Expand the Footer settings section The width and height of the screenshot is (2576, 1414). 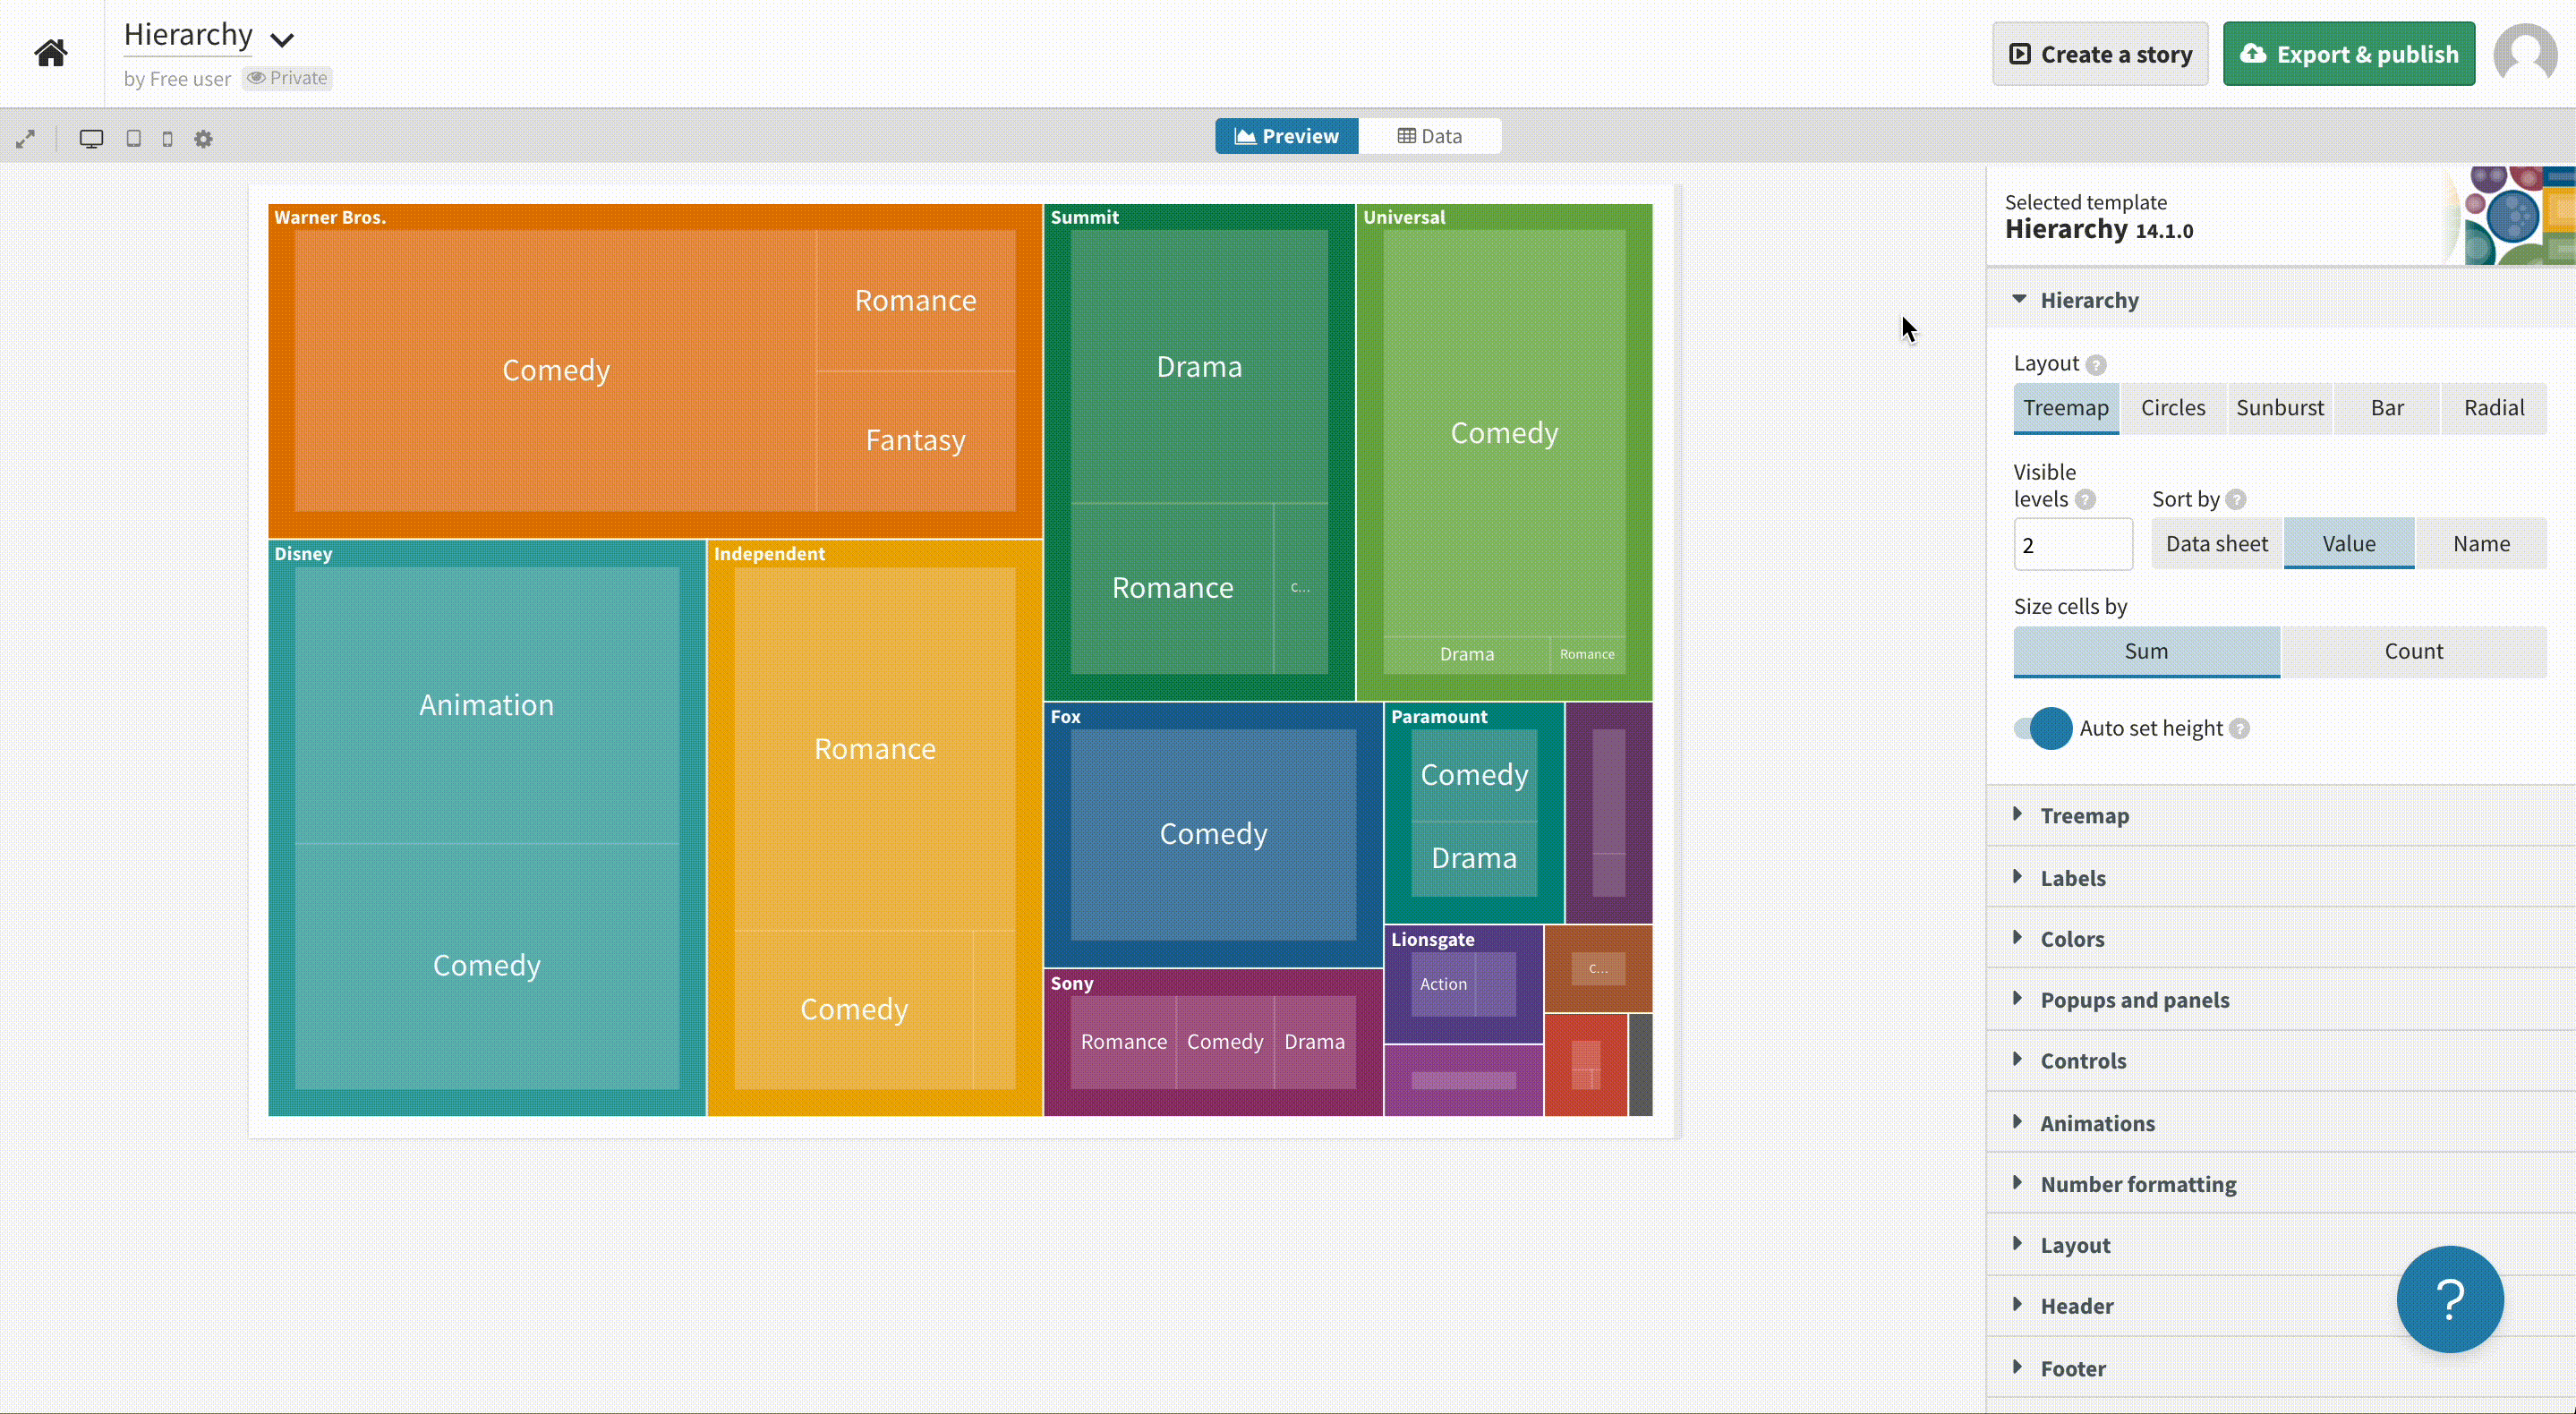tap(2280, 1368)
